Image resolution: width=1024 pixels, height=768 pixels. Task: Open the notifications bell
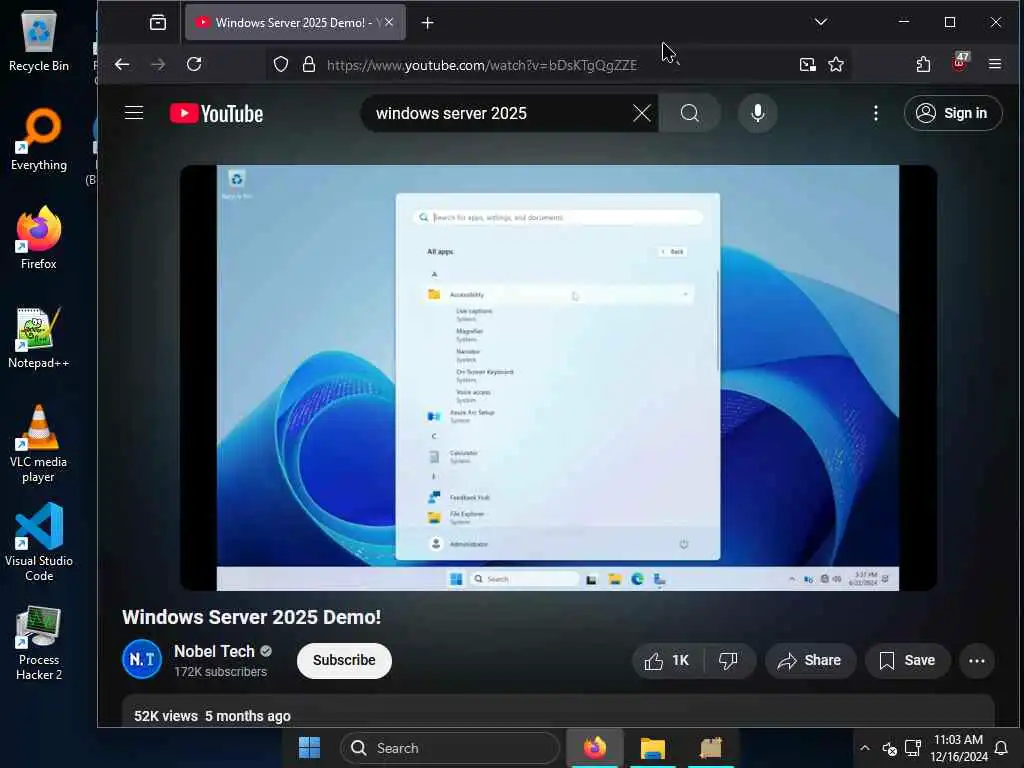click(x=1001, y=748)
